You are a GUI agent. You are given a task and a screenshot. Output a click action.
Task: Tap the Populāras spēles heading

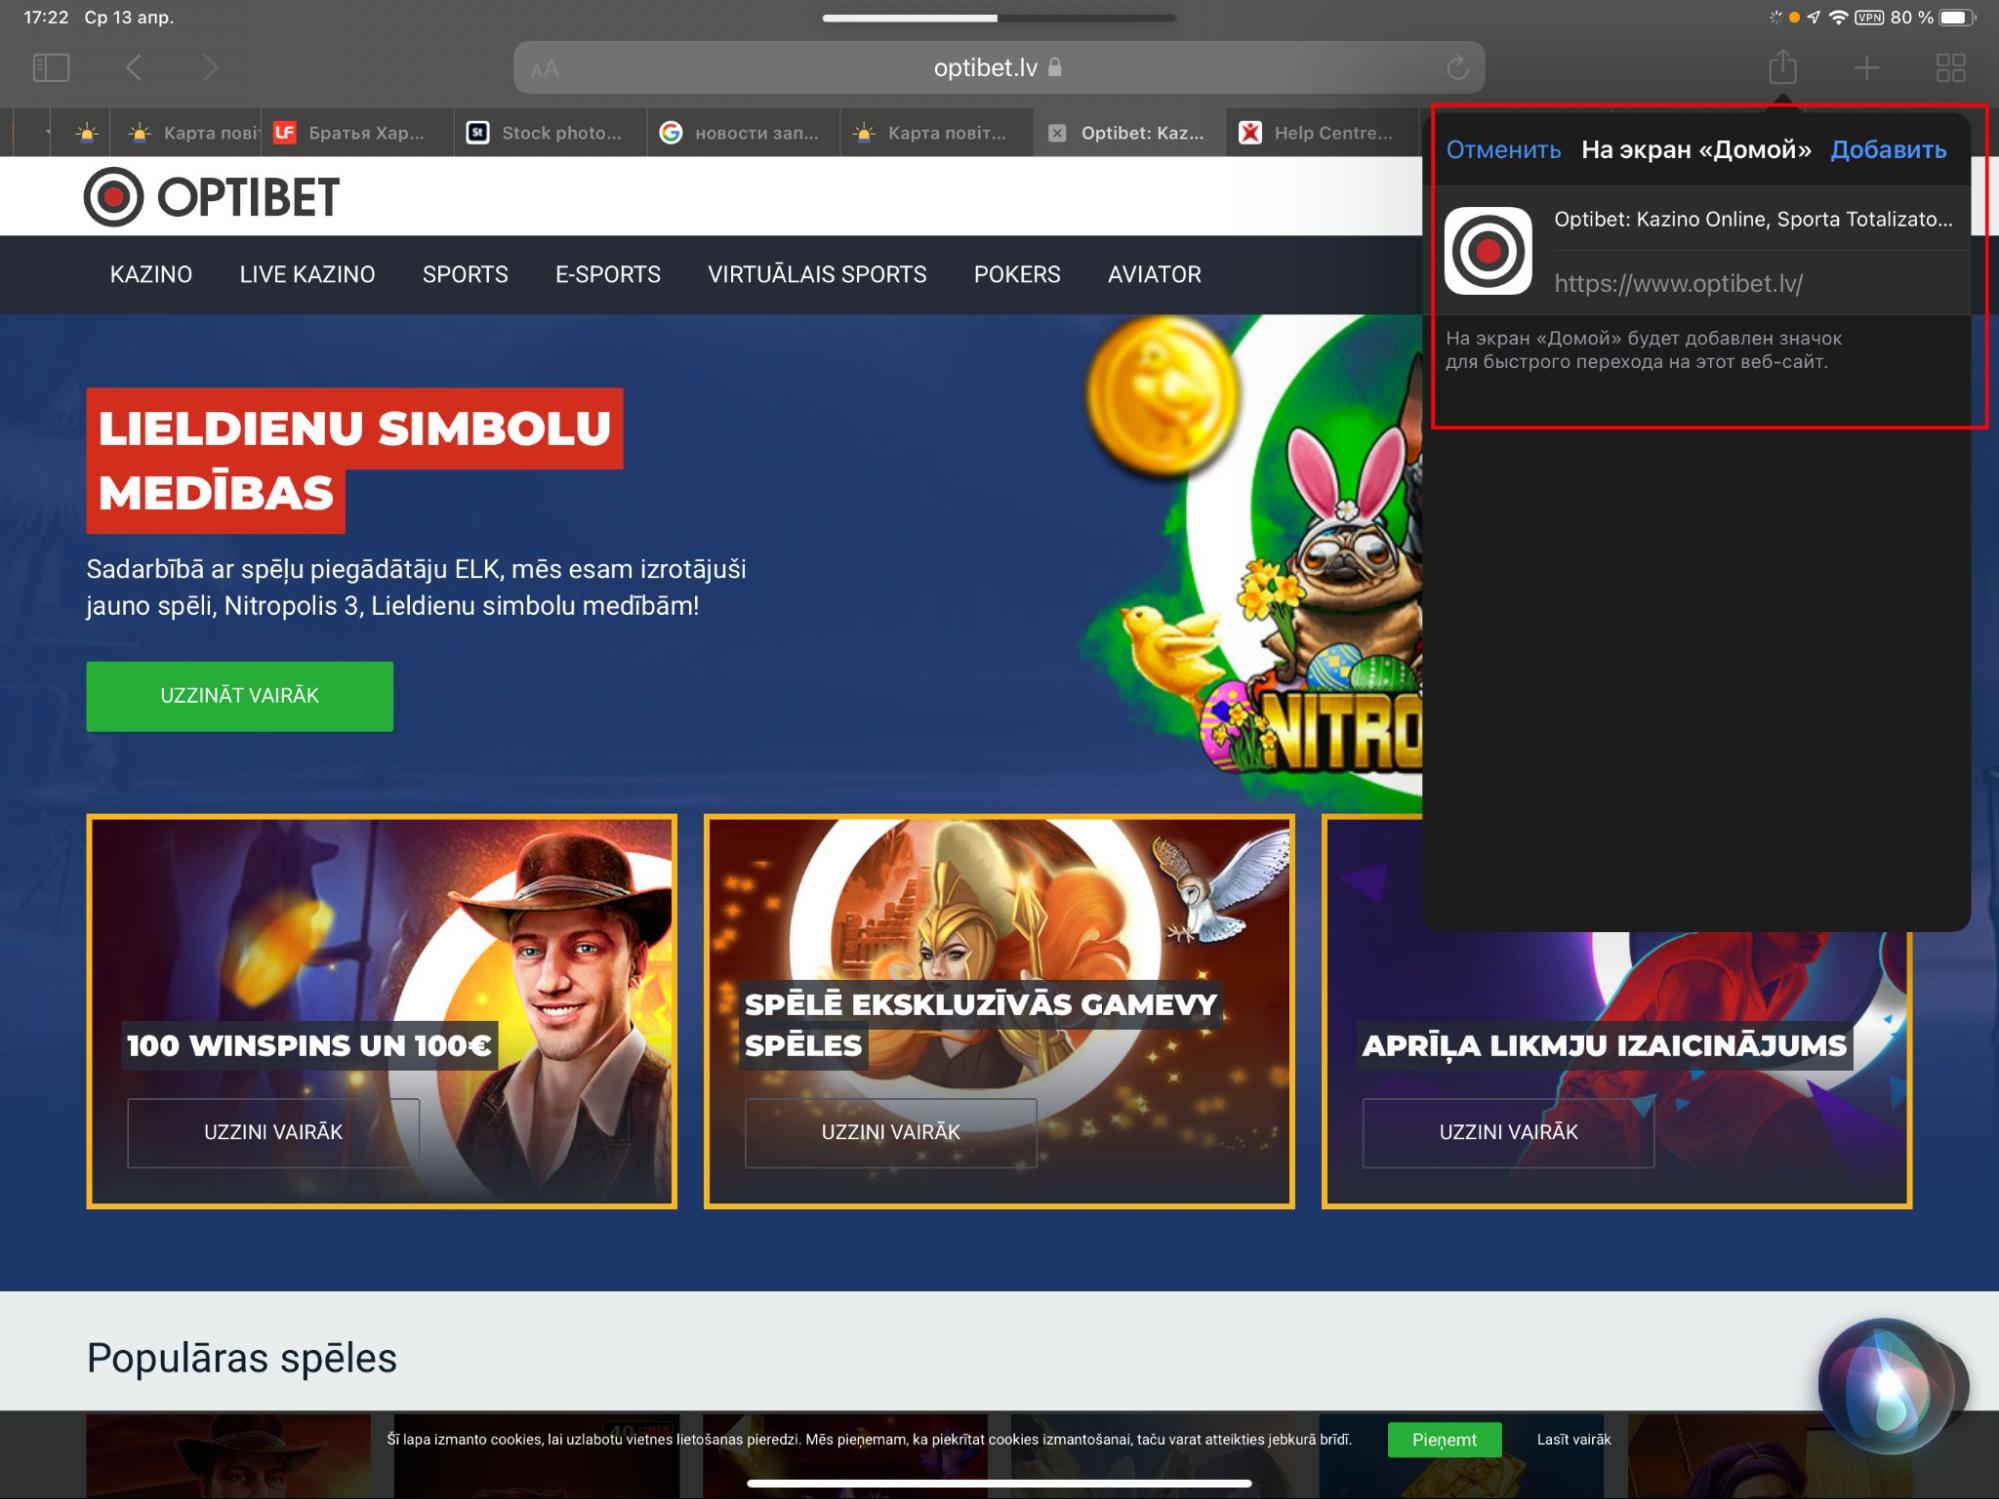coord(242,1358)
